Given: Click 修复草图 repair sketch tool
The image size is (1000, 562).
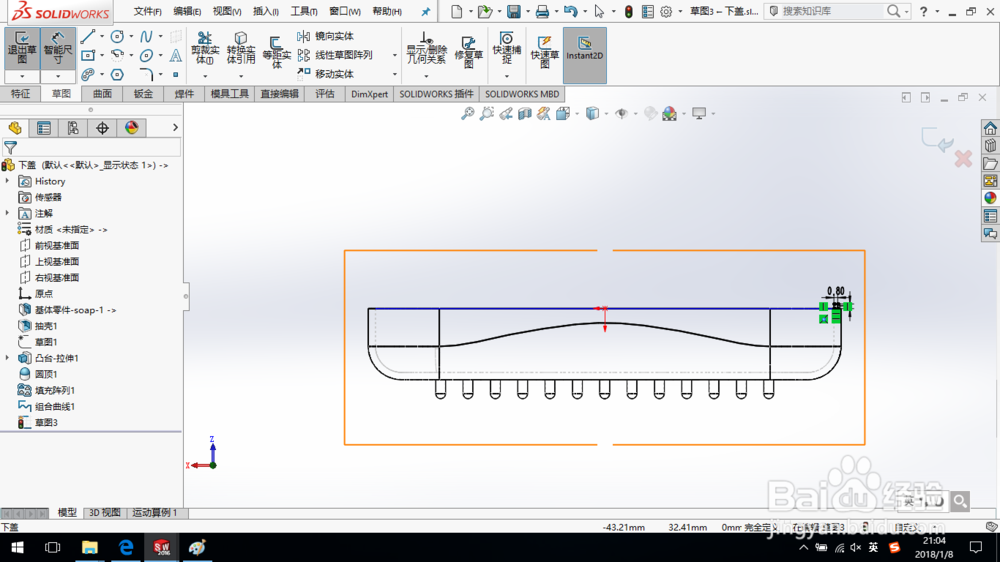Looking at the screenshot, I should tap(468, 51).
